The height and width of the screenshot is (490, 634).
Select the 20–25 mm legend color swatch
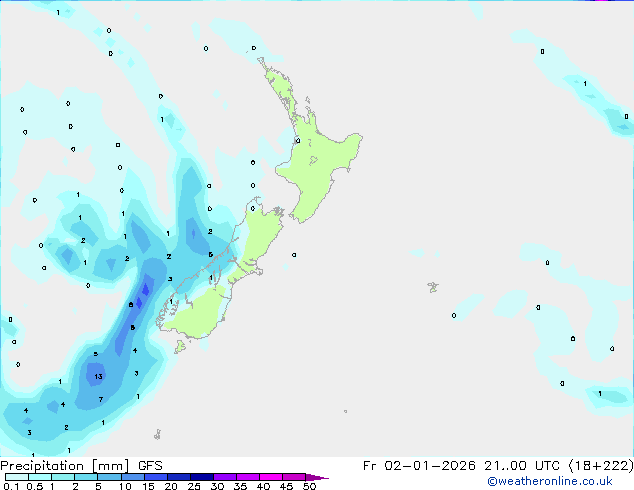179,477
